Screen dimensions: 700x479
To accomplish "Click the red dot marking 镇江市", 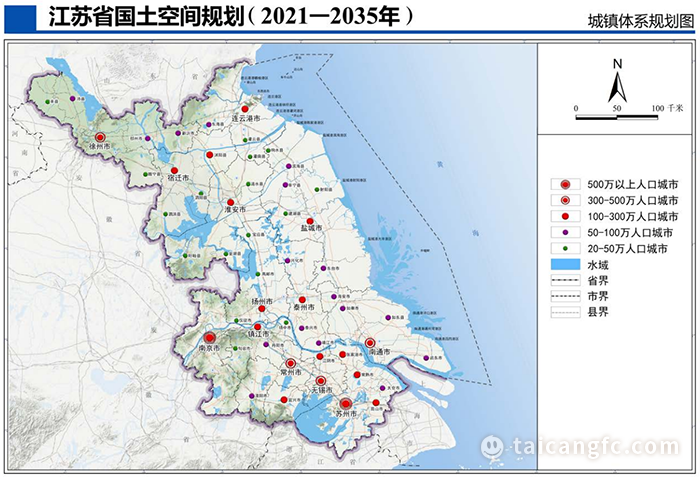I will coord(257,326).
